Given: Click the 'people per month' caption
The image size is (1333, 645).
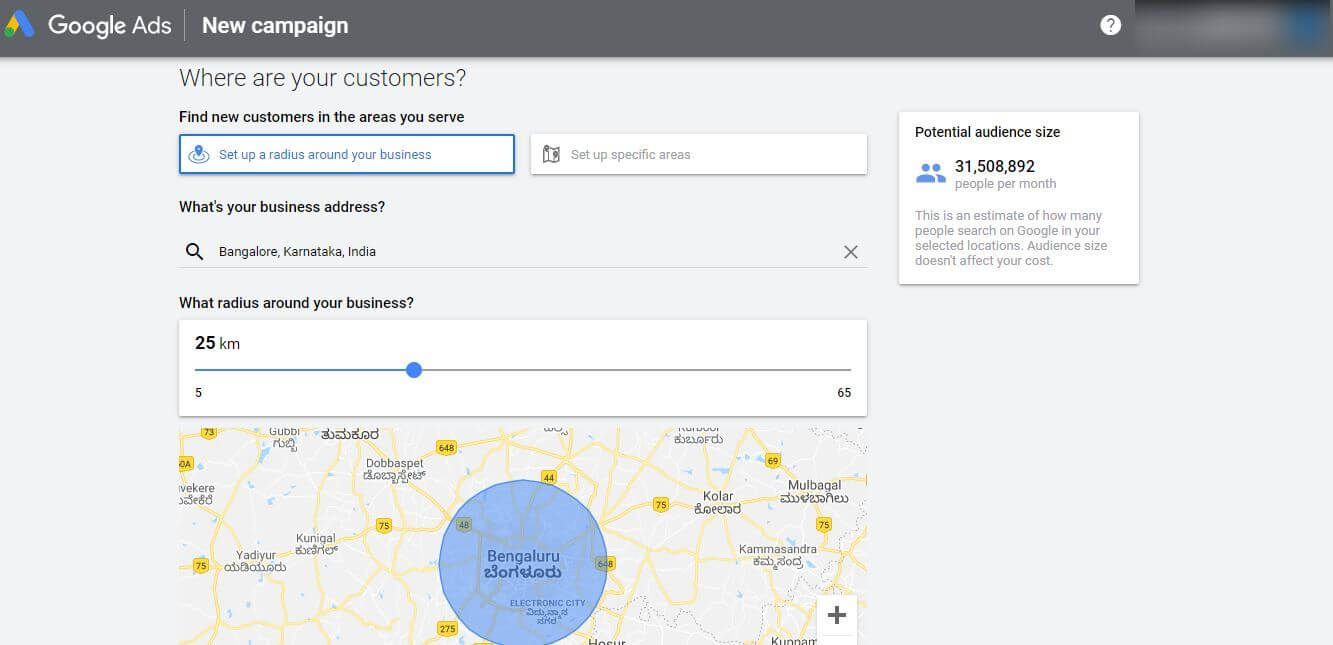Looking at the screenshot, I should tap(1005, 184).
